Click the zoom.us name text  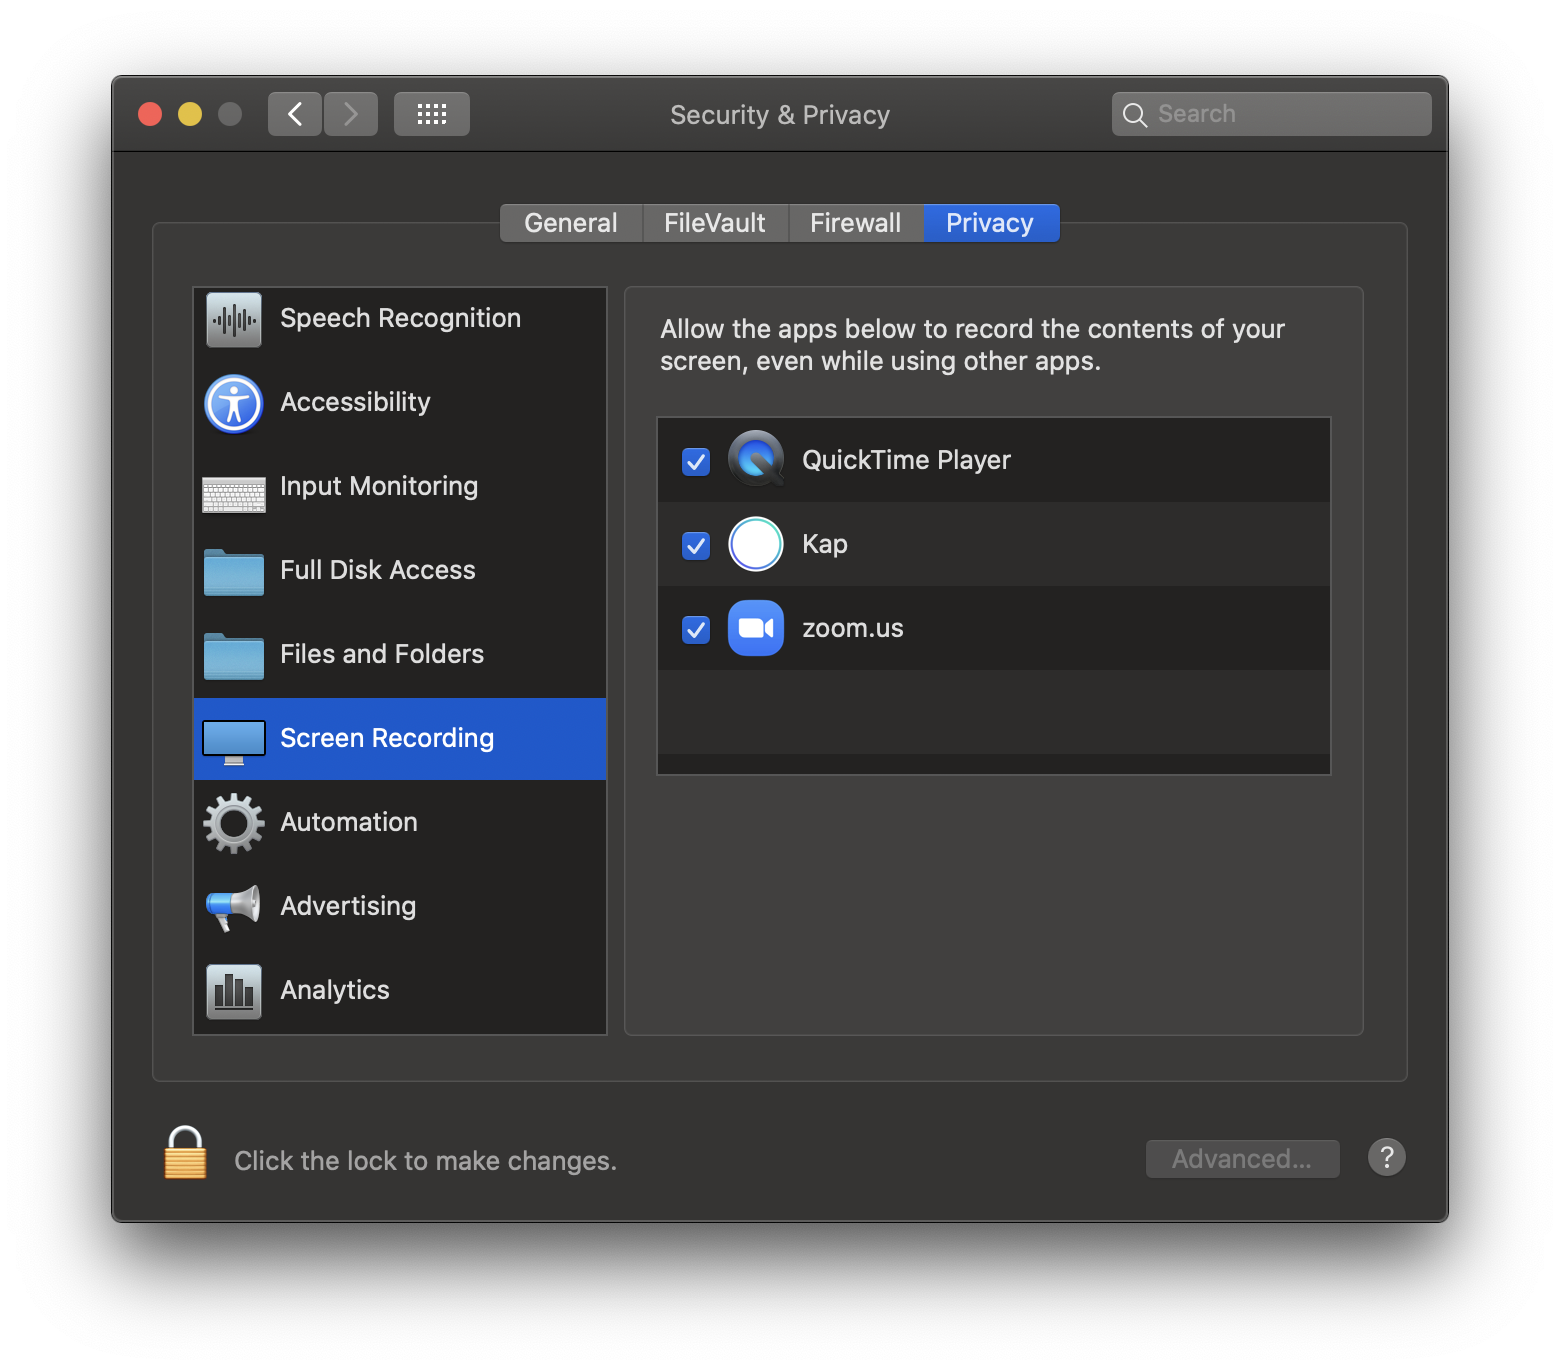853,628
